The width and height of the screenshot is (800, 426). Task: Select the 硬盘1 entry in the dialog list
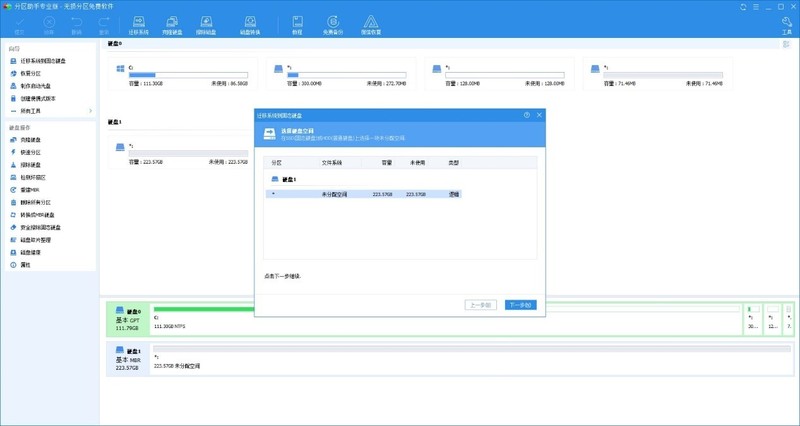pyautogui.click(x=290, y=179)
